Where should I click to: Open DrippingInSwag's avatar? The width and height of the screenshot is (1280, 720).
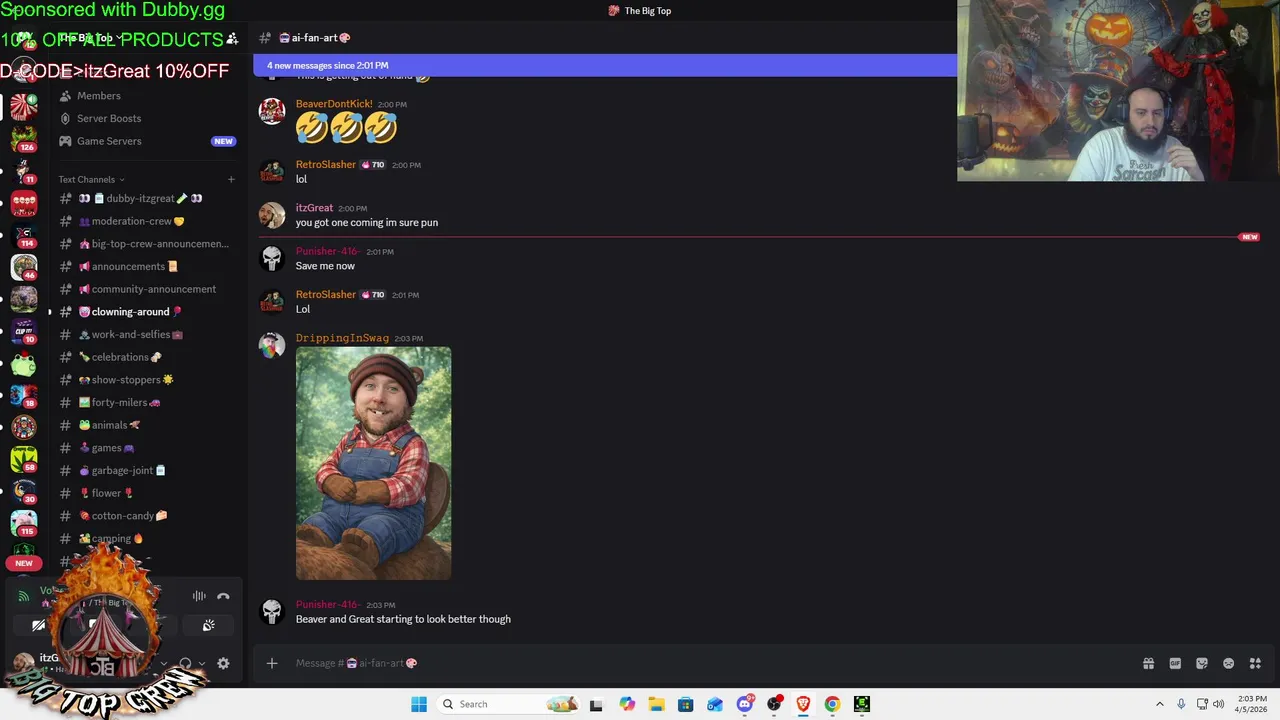tap(272, 346)
